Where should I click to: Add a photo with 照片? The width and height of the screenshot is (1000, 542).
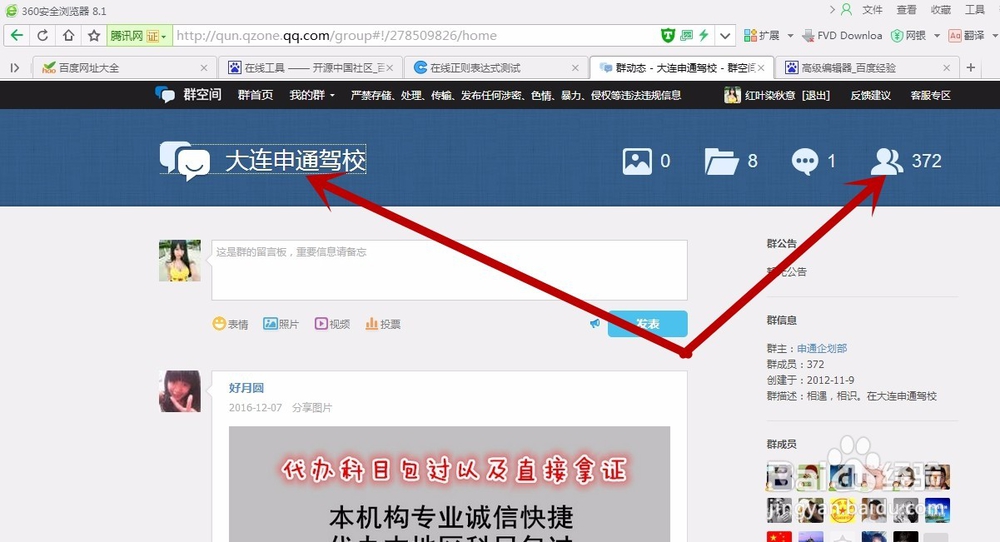pos(281,324)
